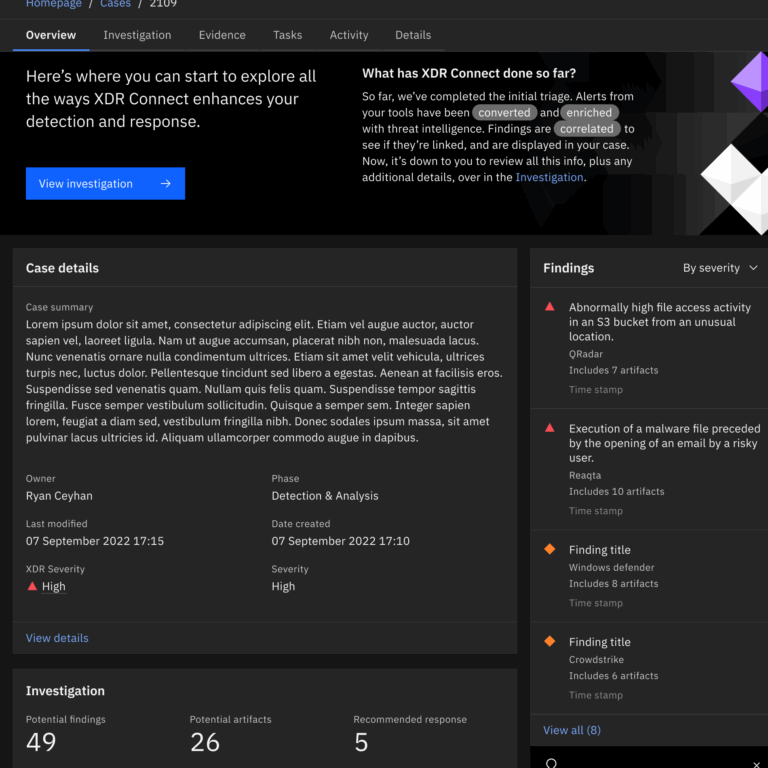Screen dimensions: 768x768
Task: Click the orange diamond on Windows defender finding
Action: click(550, 549)
